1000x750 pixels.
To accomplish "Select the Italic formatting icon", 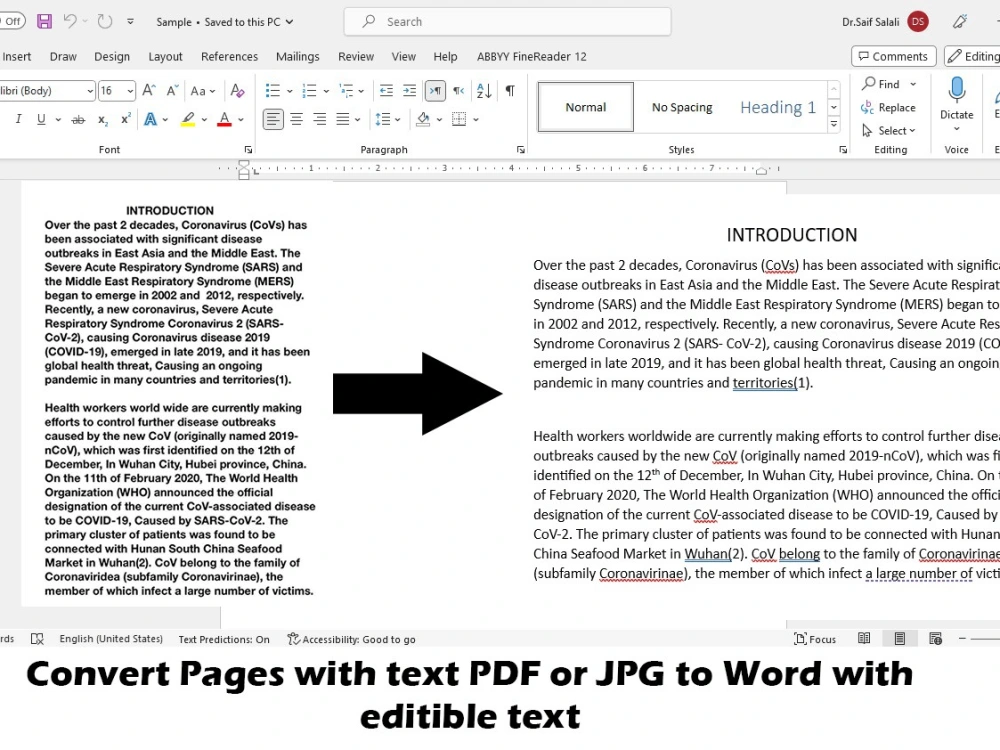I will (x=19, y=119).
